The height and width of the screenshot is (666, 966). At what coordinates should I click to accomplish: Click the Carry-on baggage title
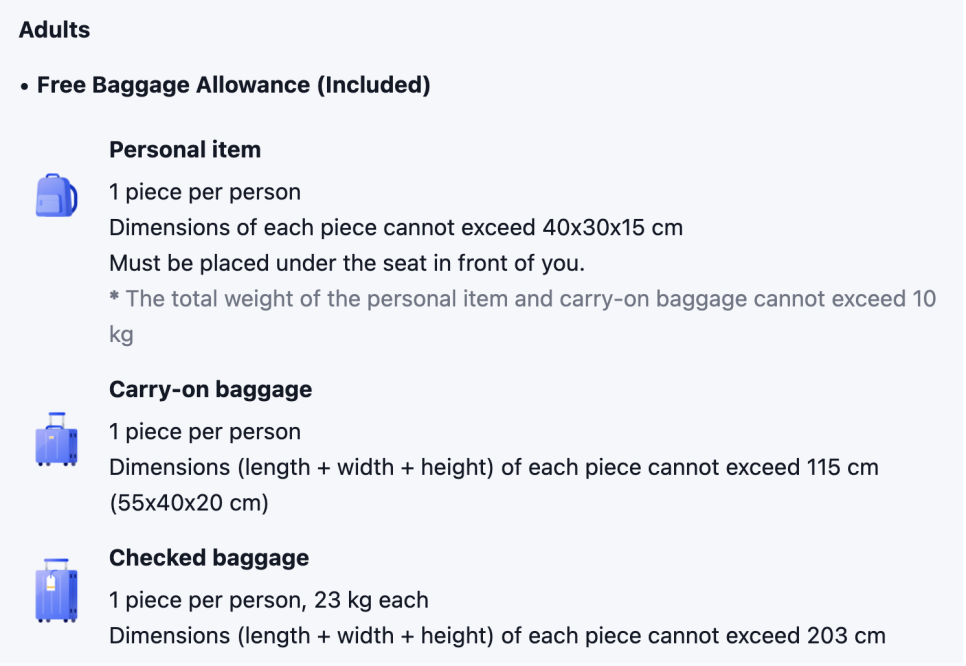coord(211,389)
